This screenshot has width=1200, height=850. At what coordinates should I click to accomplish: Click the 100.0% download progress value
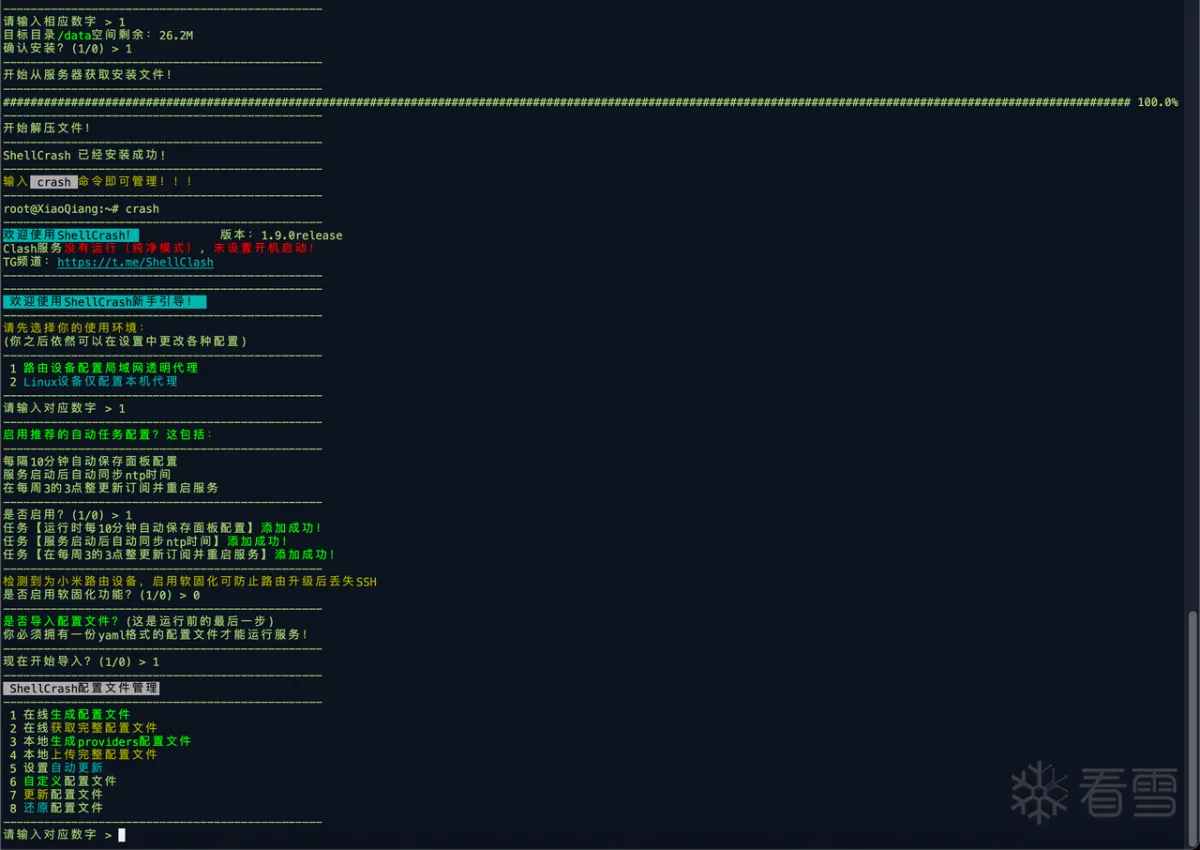[1158, 102]
